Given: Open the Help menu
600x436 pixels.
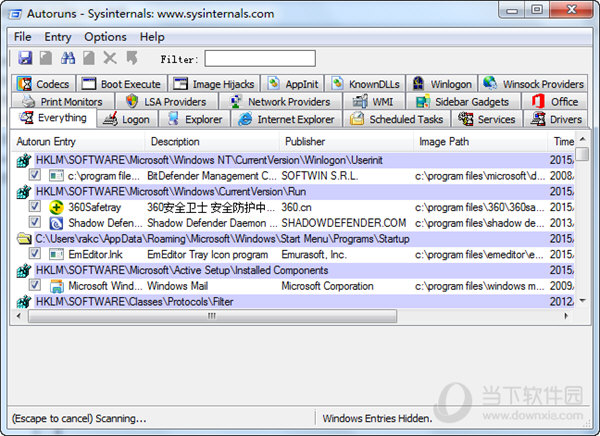Looking at the screenshot, I should pos(152,37).
